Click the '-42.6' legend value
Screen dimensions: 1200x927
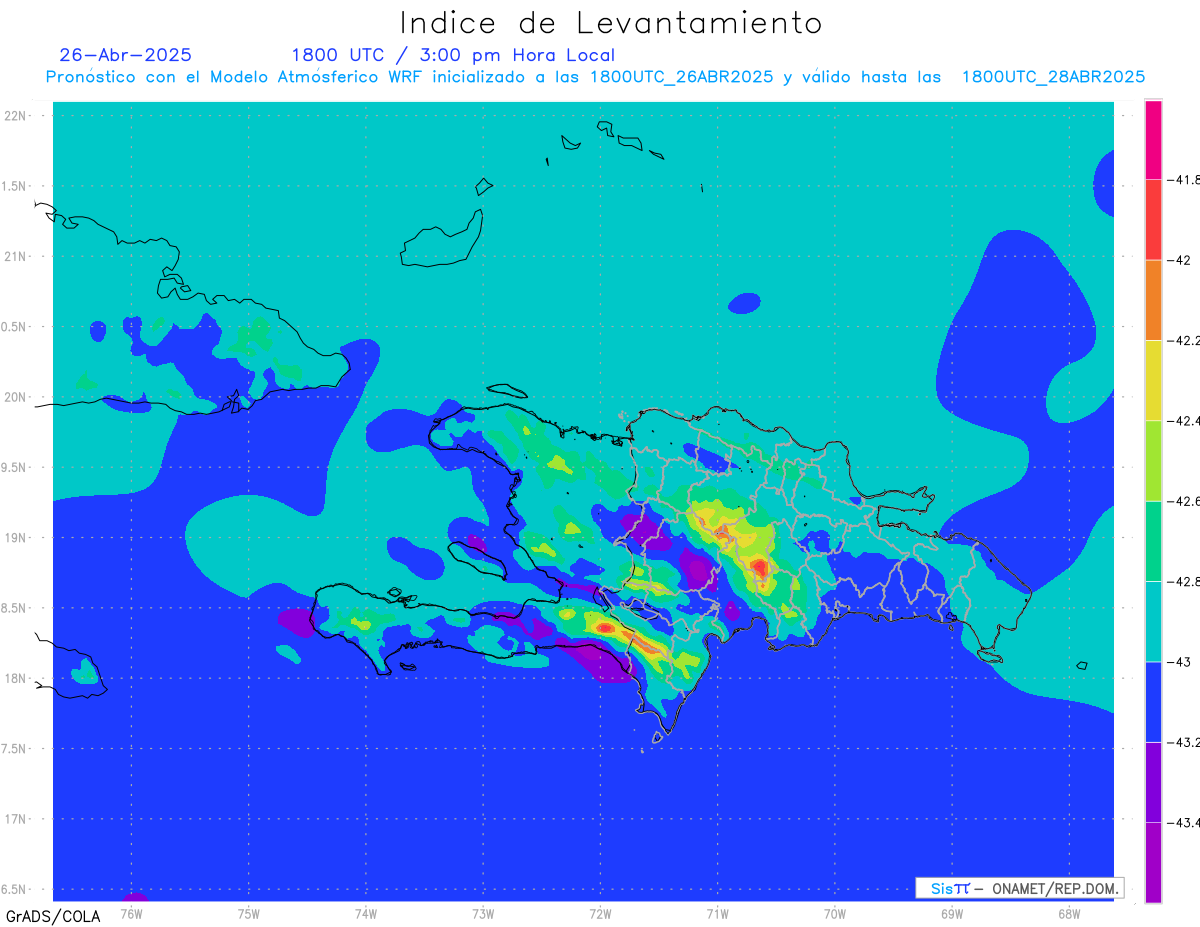[x=1183, y=501]
